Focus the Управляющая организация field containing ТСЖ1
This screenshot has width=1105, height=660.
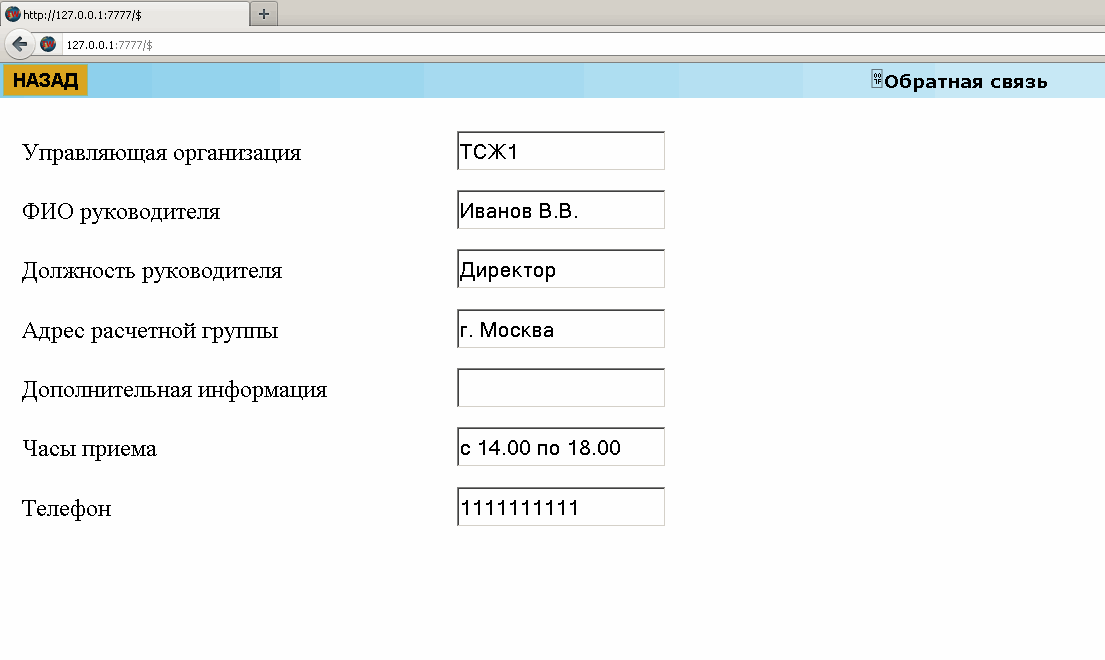pos(561,151)
